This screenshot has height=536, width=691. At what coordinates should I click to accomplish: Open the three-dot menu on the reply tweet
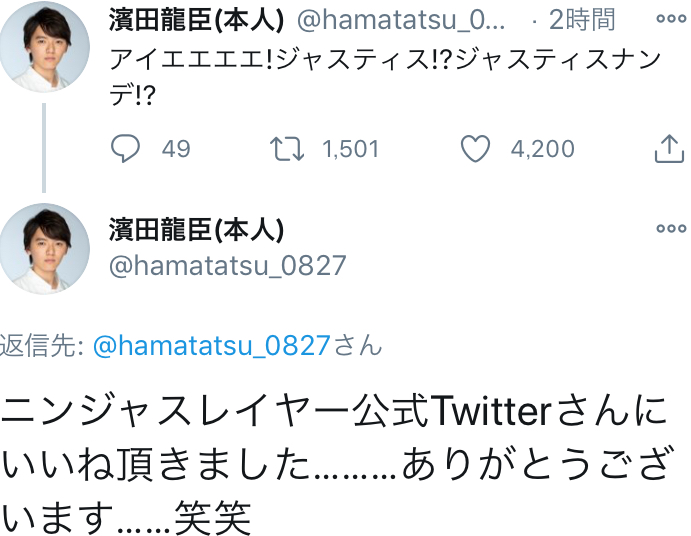coord(670,228)
